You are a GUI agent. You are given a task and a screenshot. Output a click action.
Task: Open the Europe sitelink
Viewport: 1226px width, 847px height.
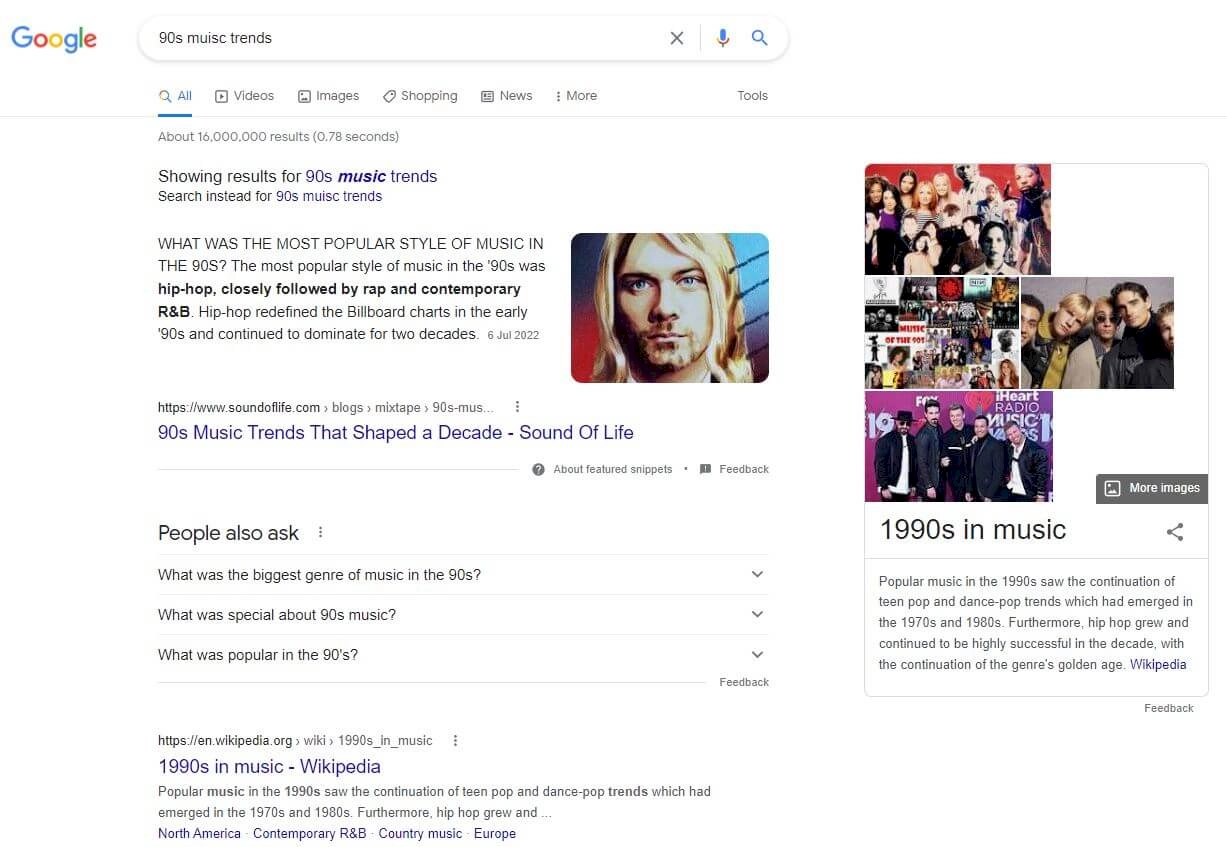pyautogui.click(x=495, y=833)
